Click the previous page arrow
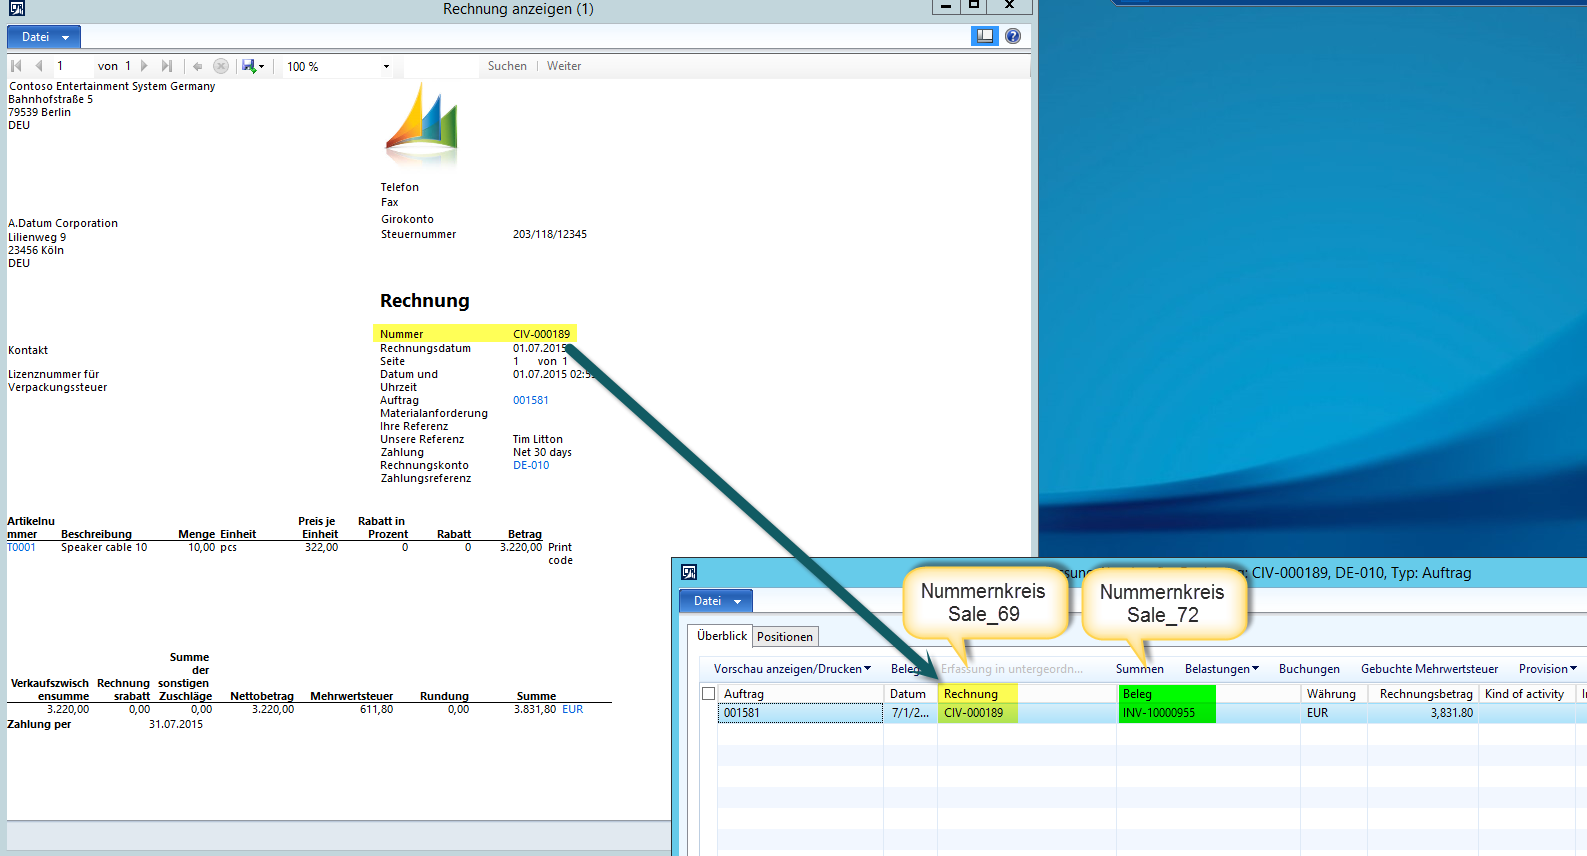 pos(39,66)
